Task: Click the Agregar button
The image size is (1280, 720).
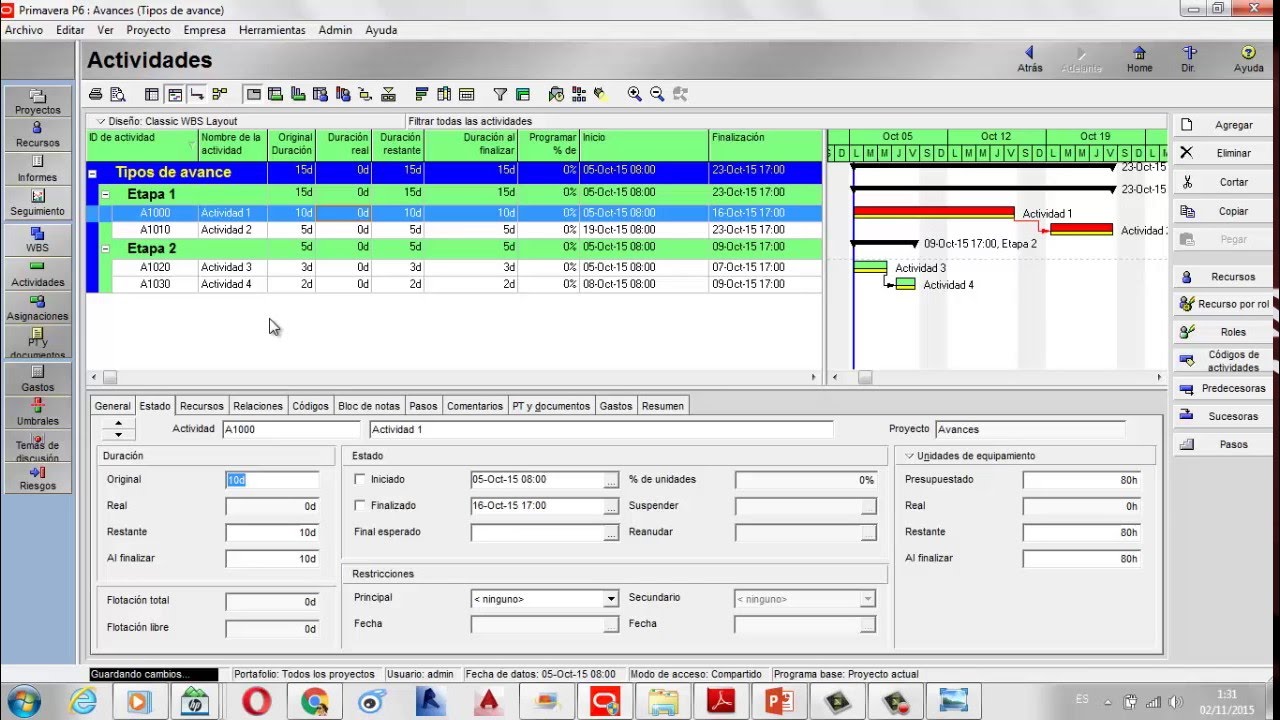Action: [x=1221, y=125]
